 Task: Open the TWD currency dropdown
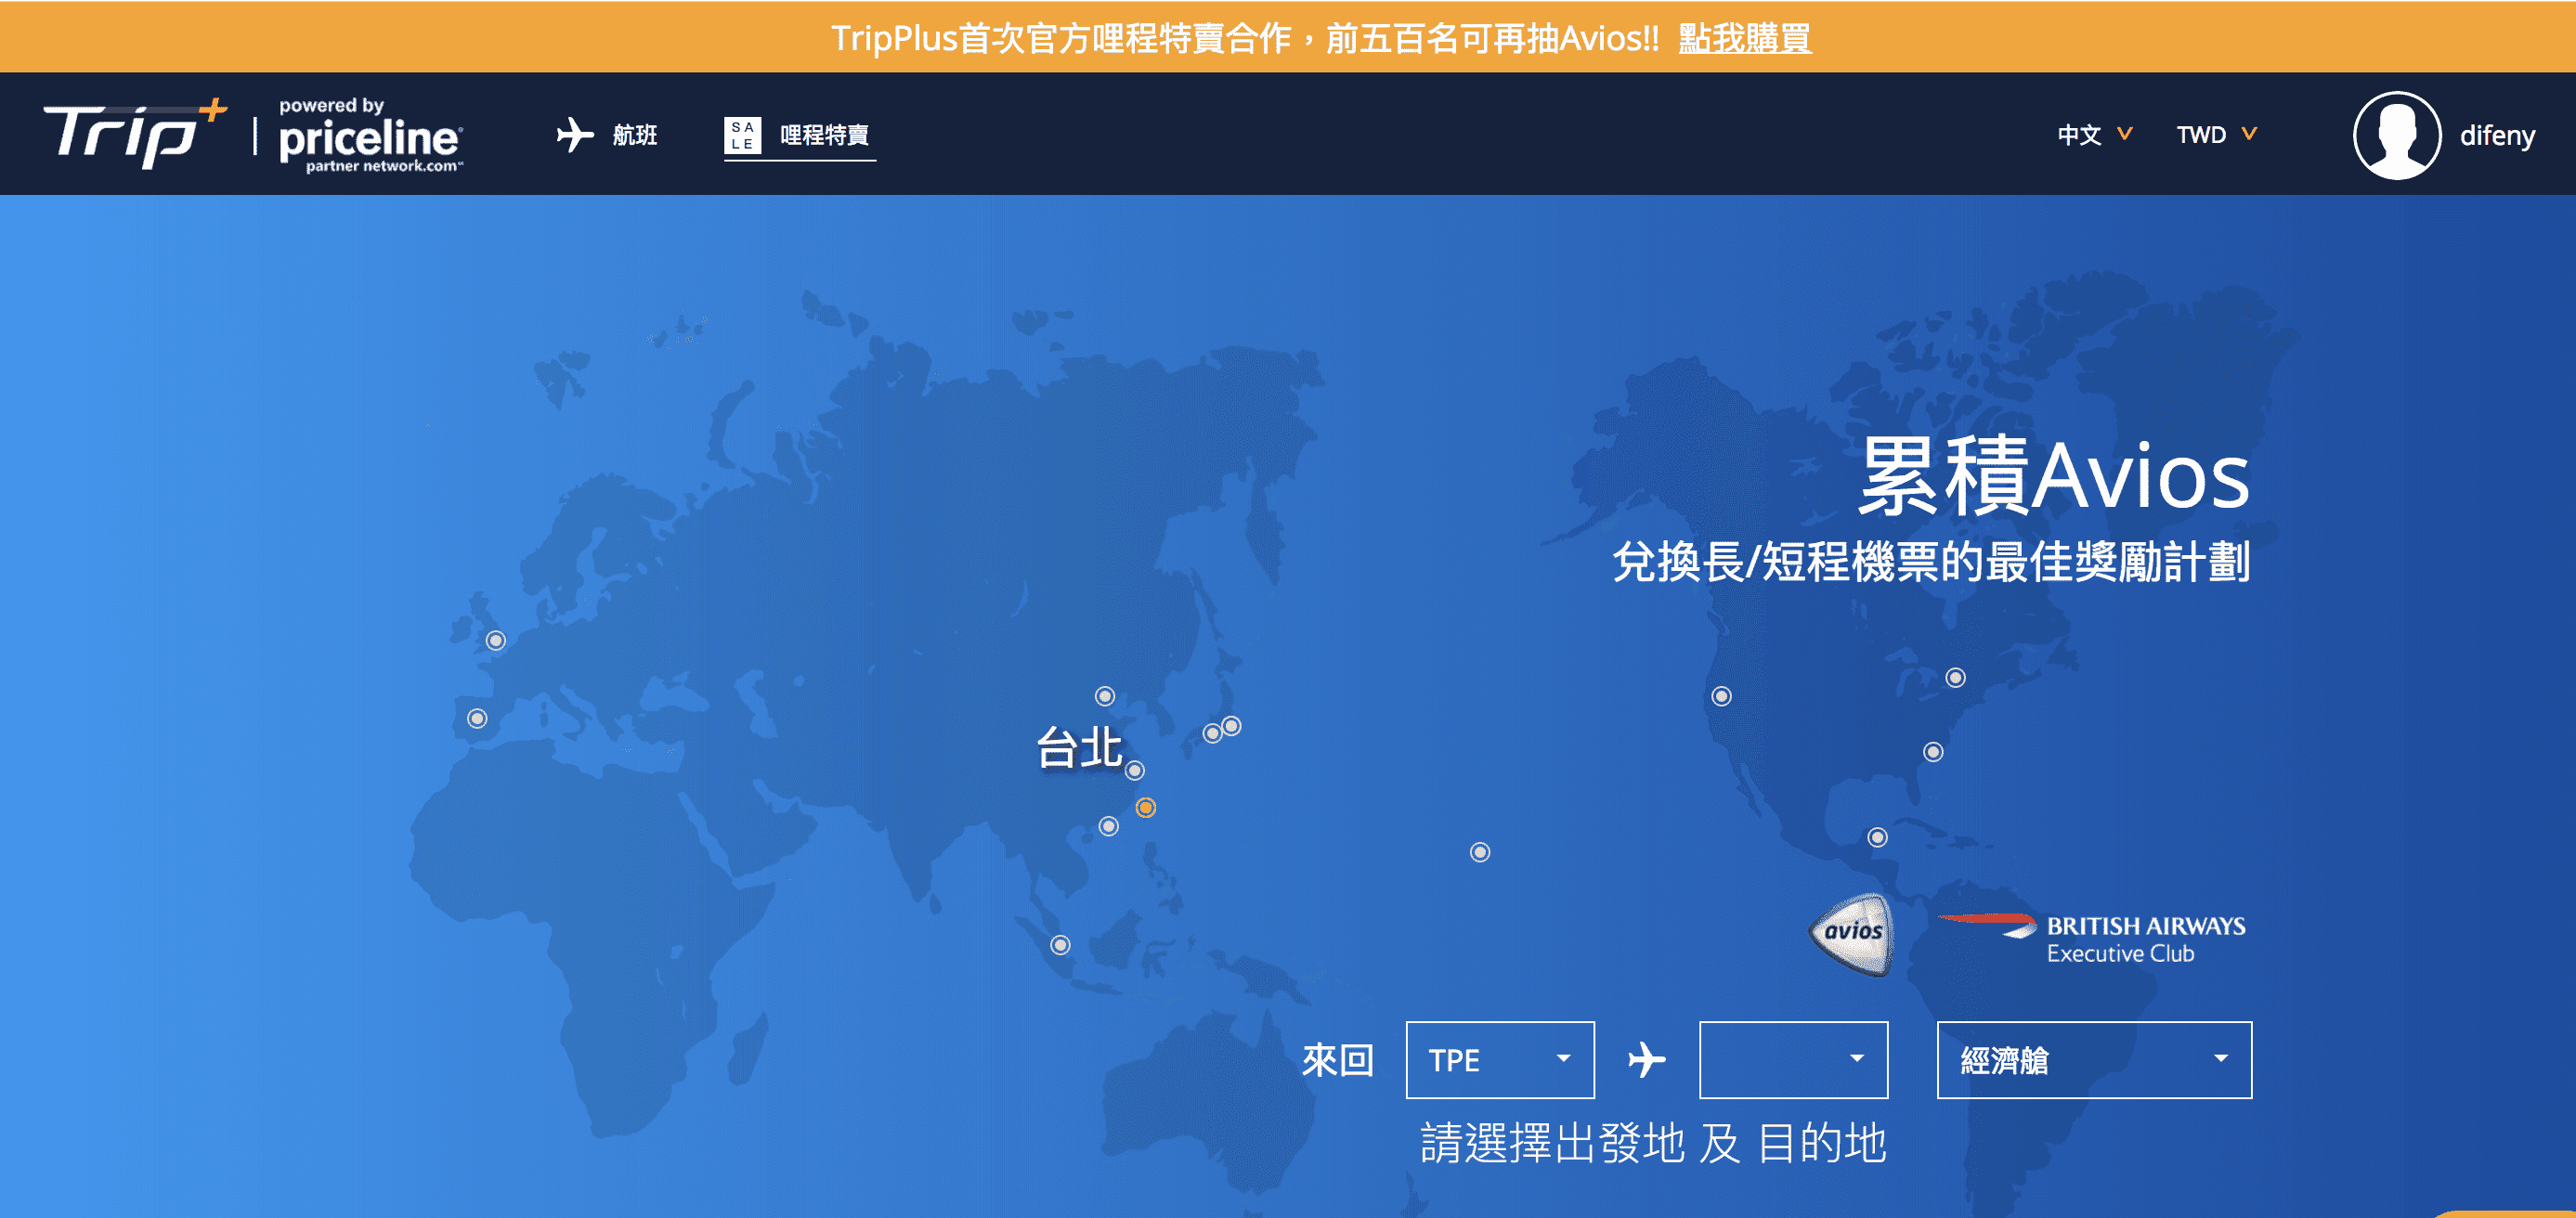click(2216, 135)
